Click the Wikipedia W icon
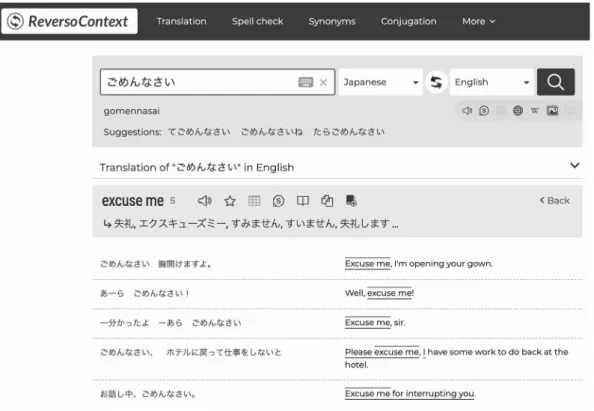 click(535, 111)
